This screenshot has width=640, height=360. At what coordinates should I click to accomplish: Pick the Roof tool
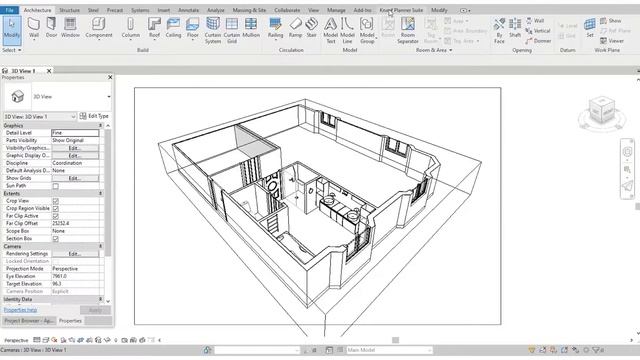click(154, 28)
